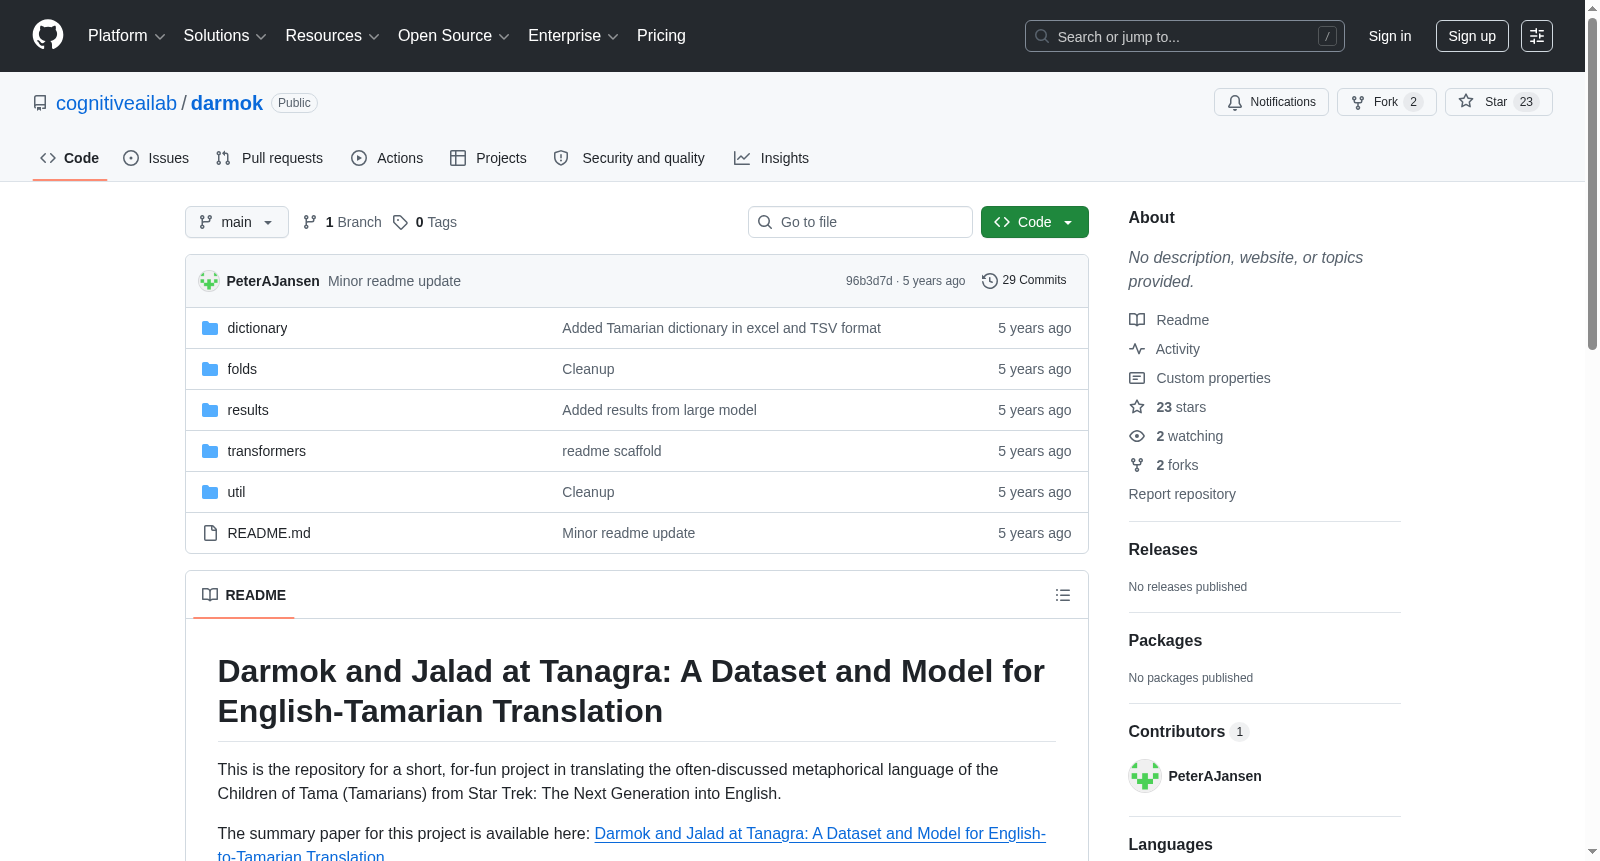The image size is (1600, 861).
Task: Open the readme scaffold commit message
Action: tap(611, 451)
